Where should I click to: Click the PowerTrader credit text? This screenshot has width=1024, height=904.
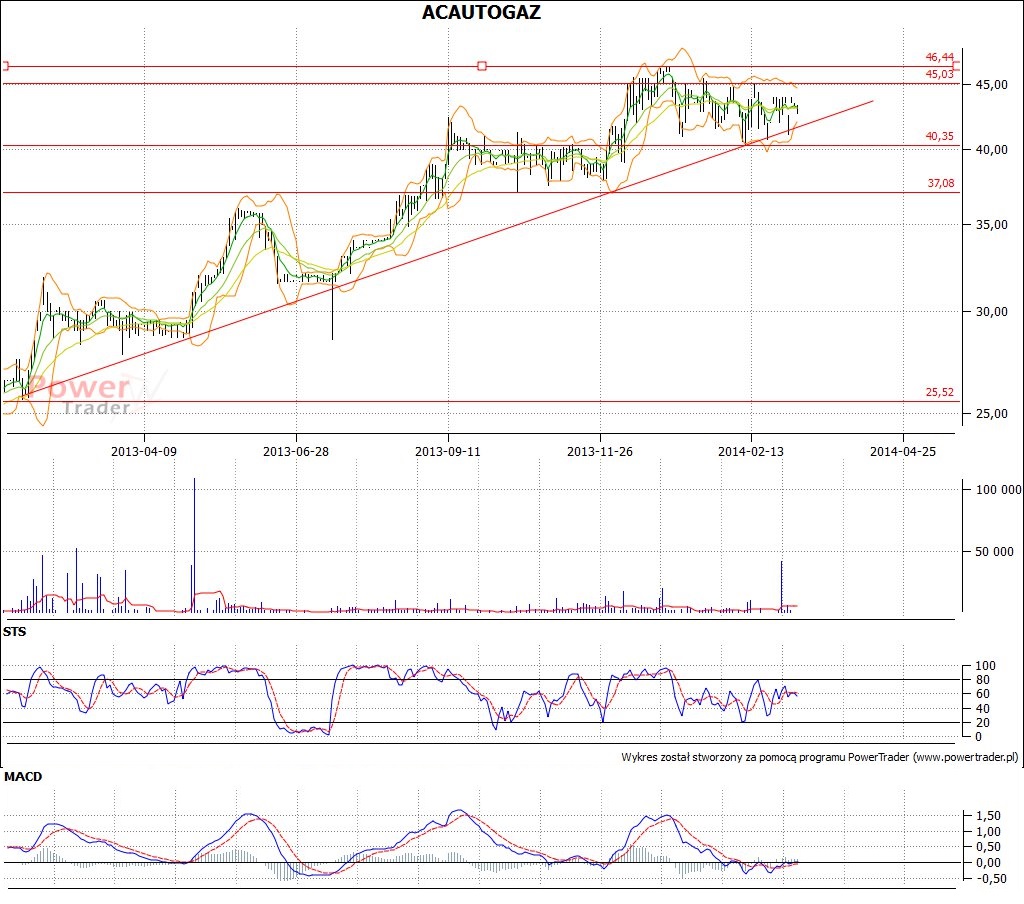pyautogui.click(x=820, y=758)
